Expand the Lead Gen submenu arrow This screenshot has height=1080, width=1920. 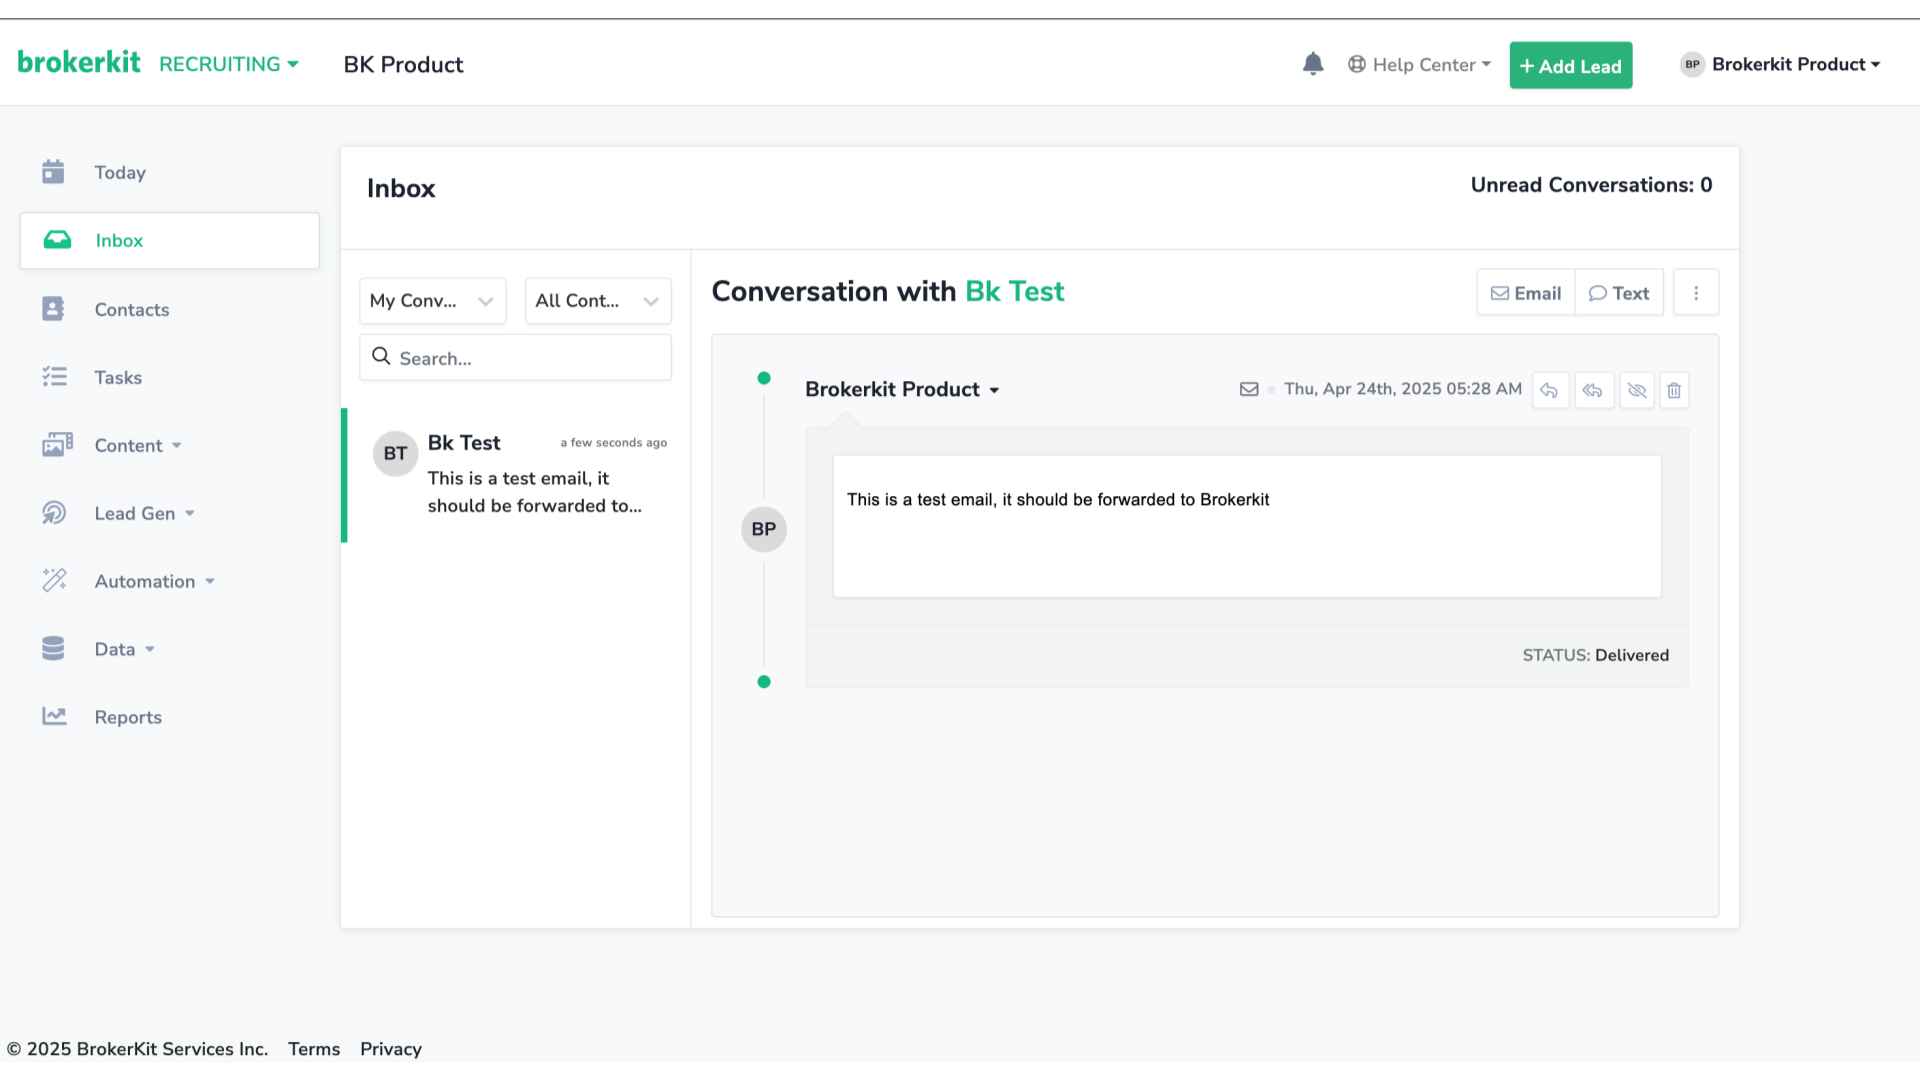[x=190, y=514]
